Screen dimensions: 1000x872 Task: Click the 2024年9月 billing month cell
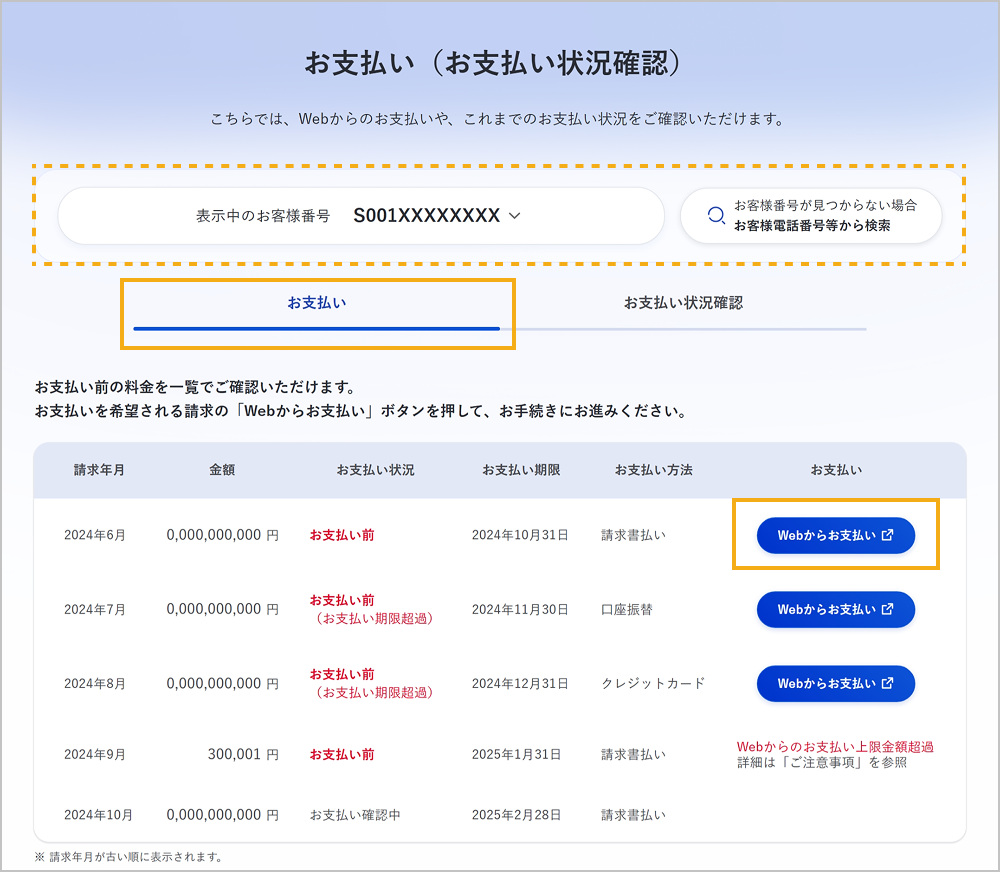94,755
